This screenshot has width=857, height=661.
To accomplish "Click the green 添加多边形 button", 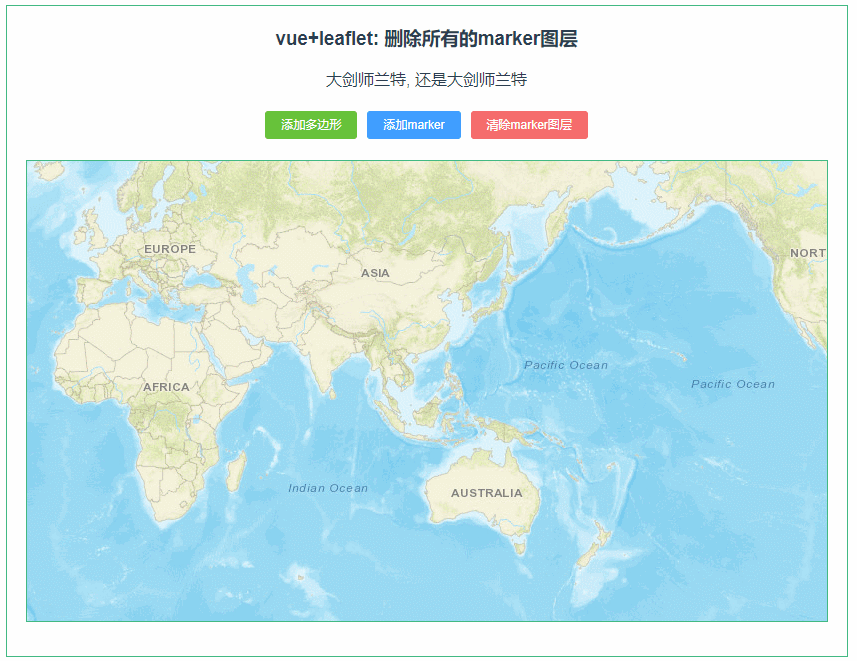I will click(x=310, y=125).
